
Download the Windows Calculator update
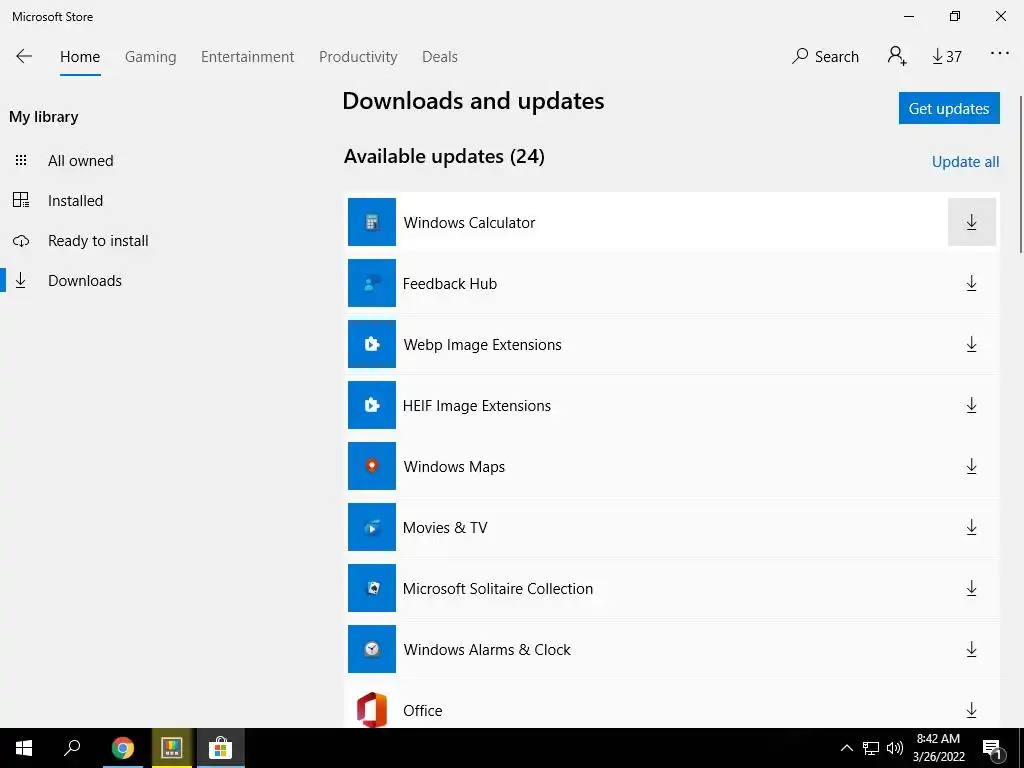point(971,222)
